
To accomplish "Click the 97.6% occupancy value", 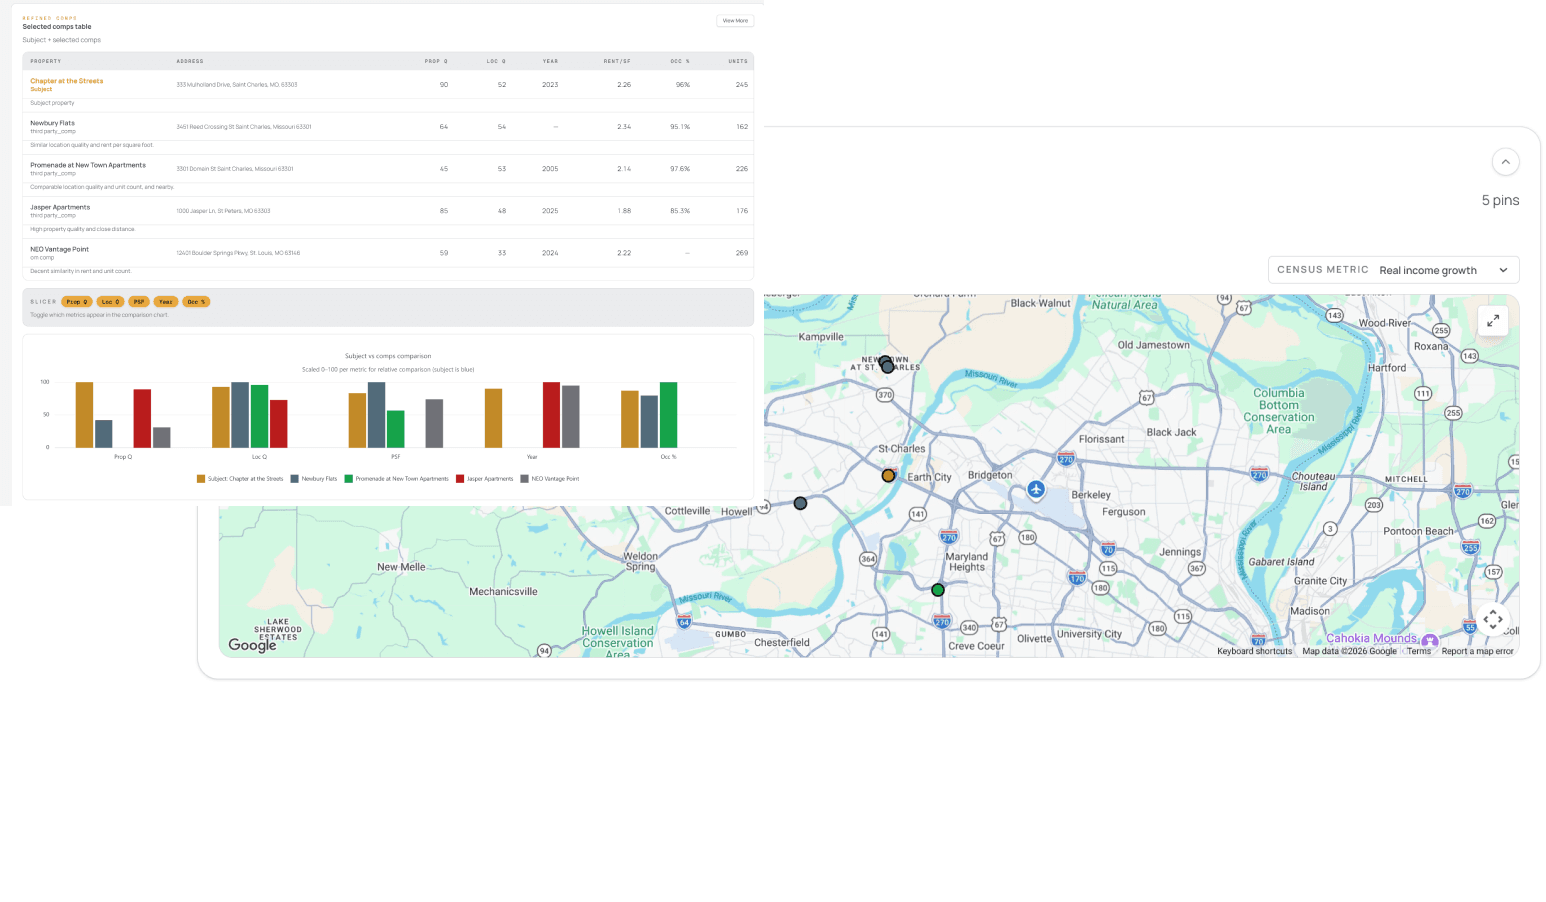I will coord(680,169).
